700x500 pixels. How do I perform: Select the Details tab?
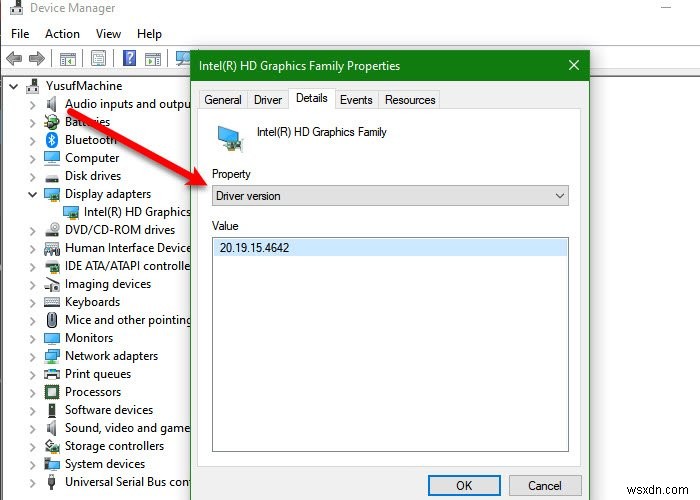point(312,98)
